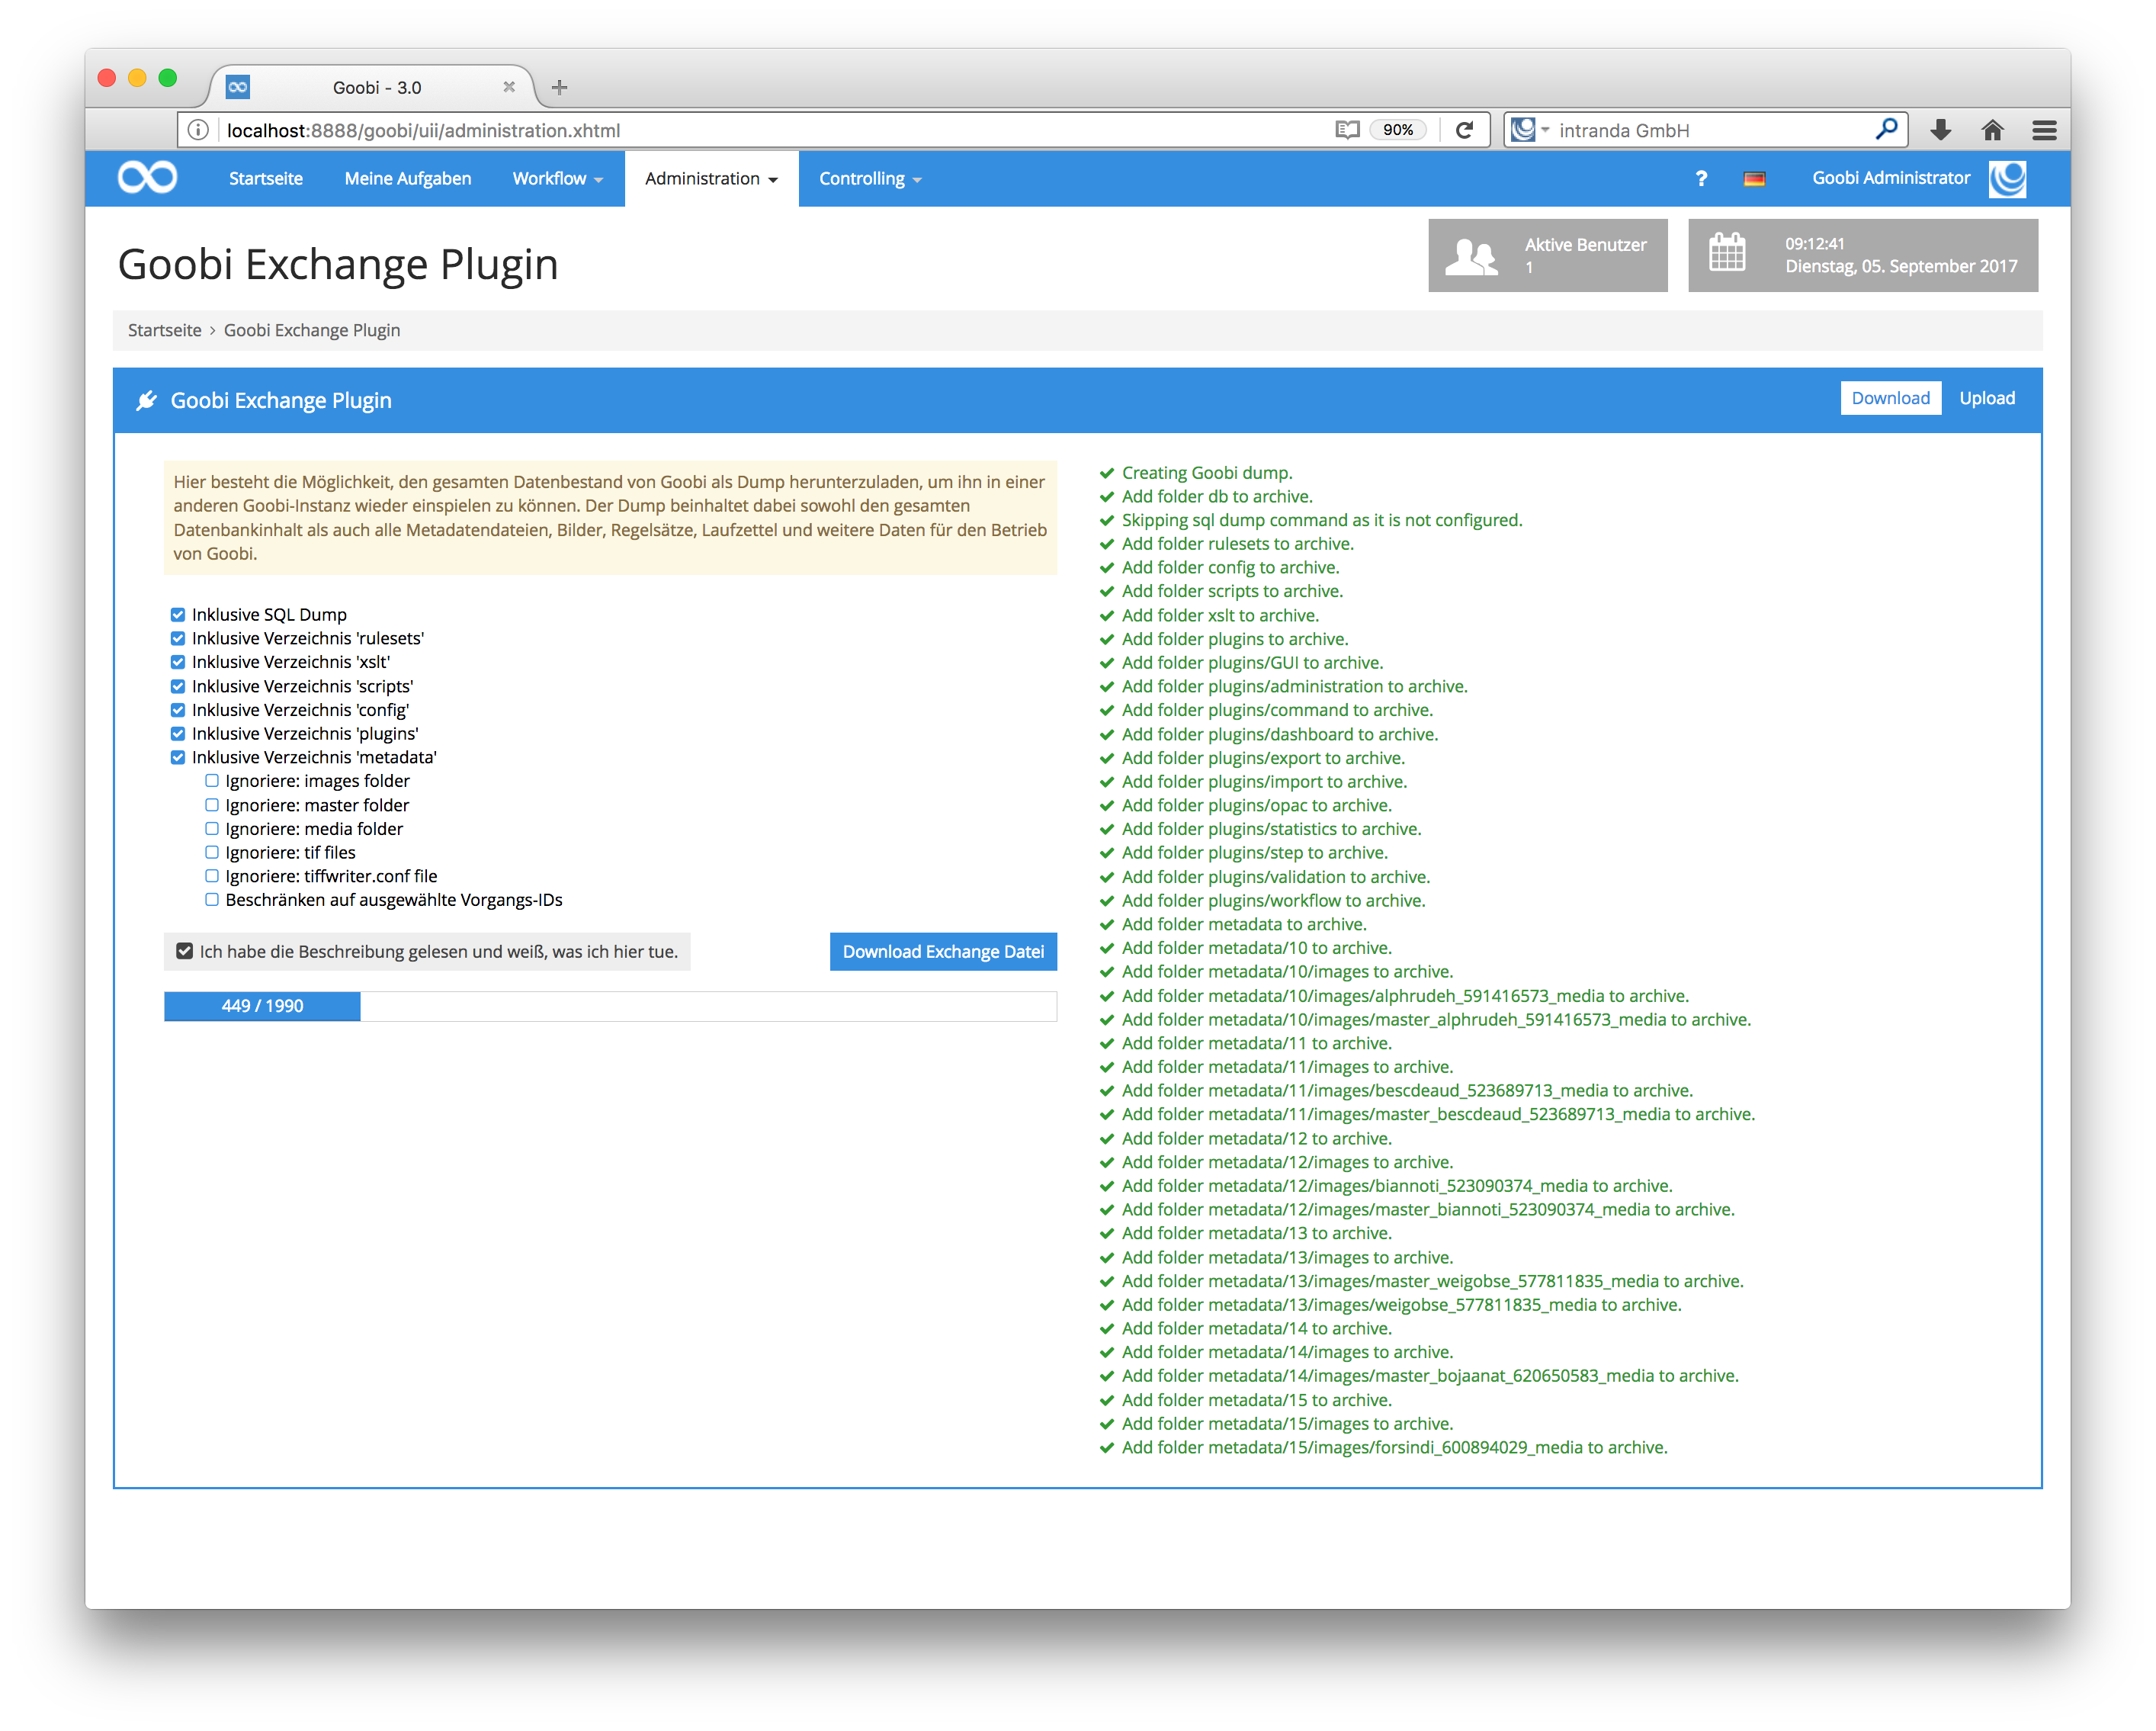2156x1731 pixels.
Task: Click Download Exchange Datei button
Action: coord(943,952)
